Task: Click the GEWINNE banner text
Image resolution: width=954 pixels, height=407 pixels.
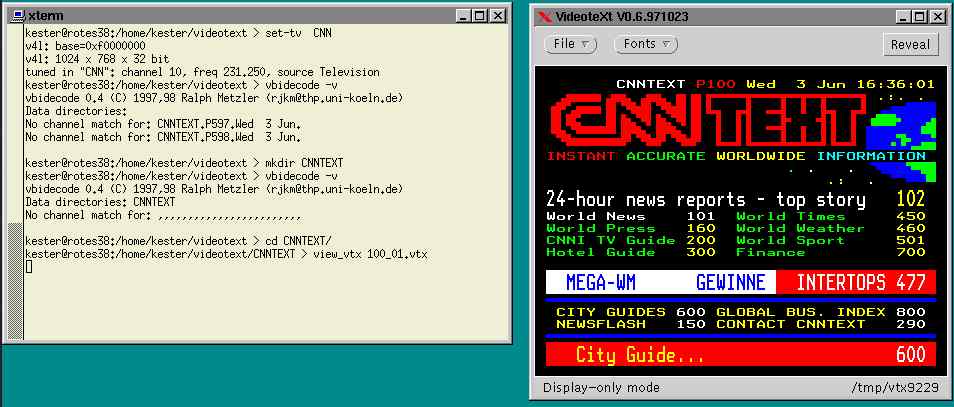Action: pyautogui.click(x=731, y=282)
